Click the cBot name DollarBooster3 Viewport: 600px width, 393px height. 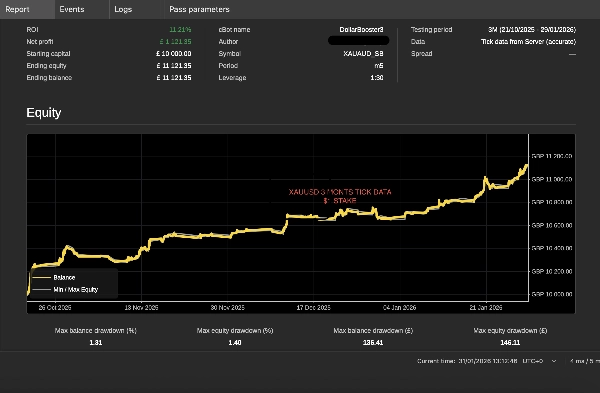coord(361,29)
